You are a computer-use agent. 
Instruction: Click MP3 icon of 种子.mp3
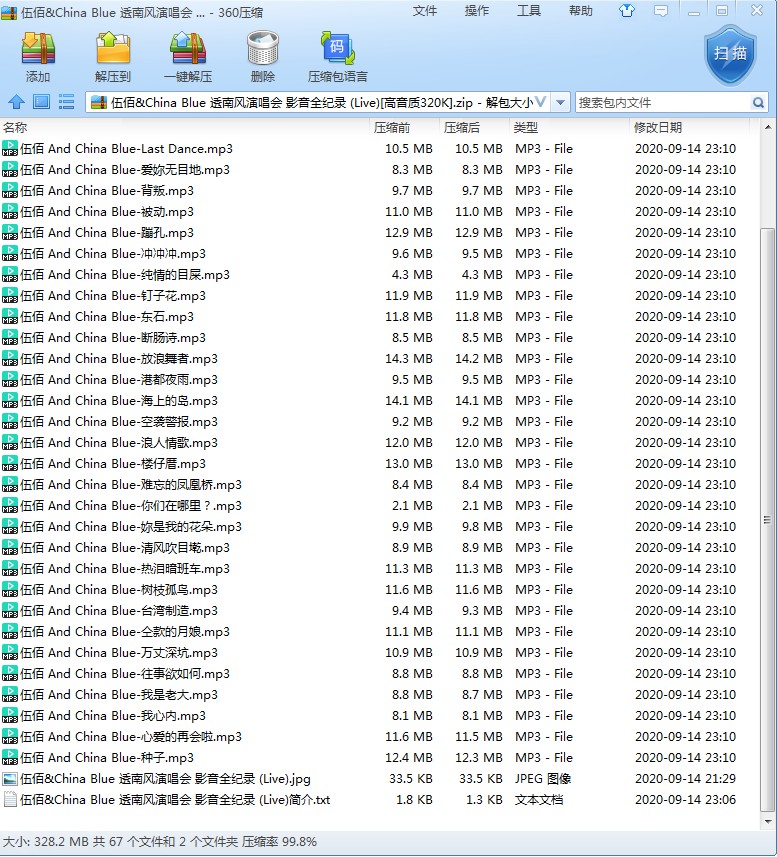(x=10, y=758)
